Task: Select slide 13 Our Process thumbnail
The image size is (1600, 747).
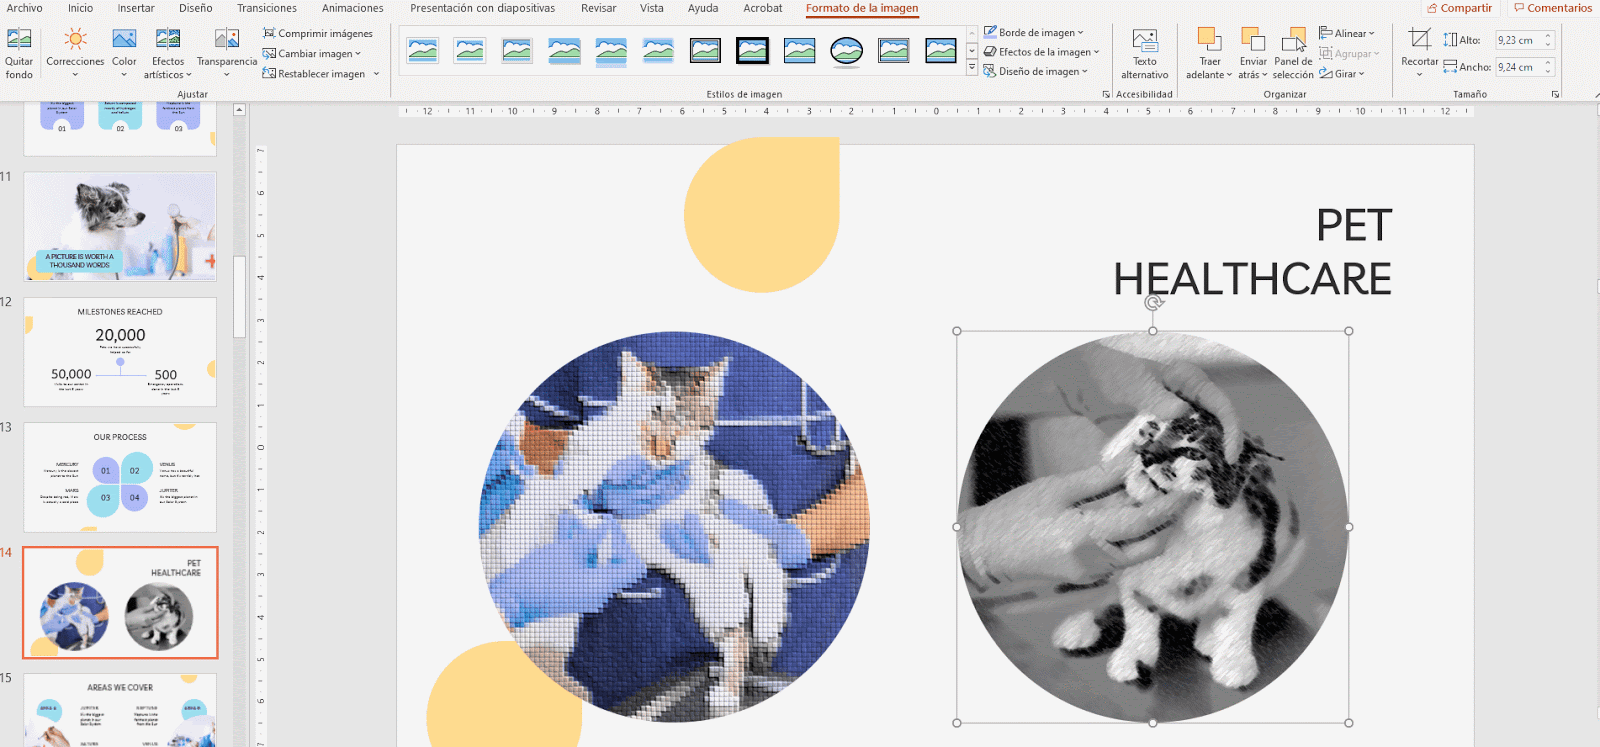Action: pyautogui.click(x=120, y=477)
